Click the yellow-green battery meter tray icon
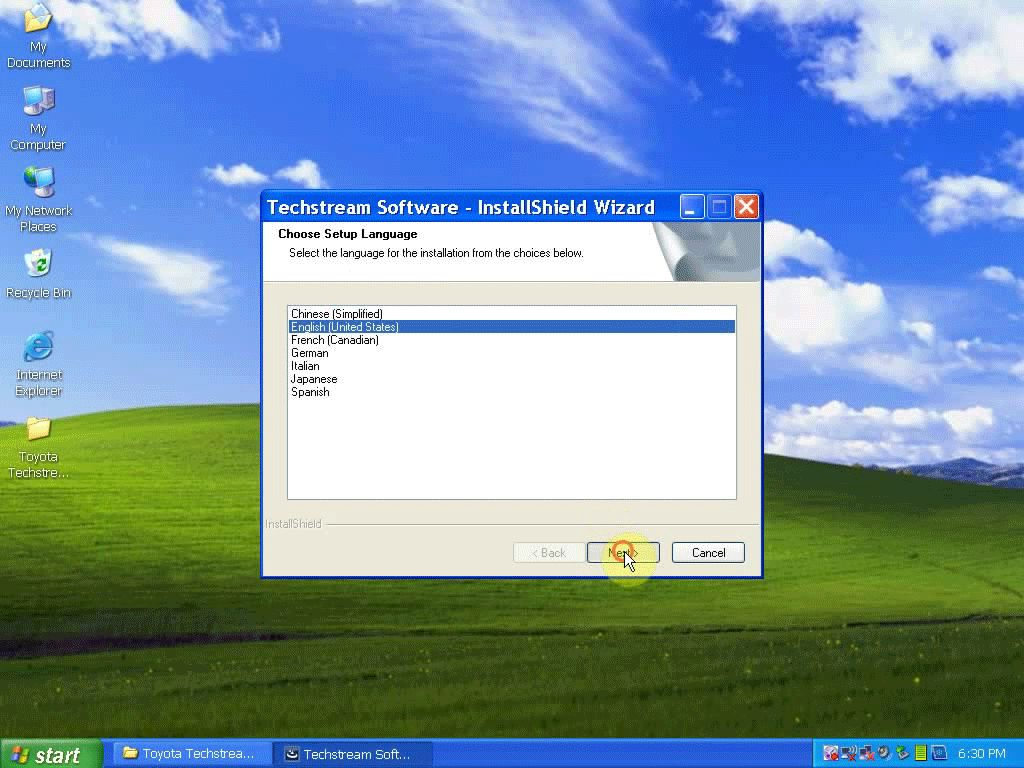 tap(921, 753)
